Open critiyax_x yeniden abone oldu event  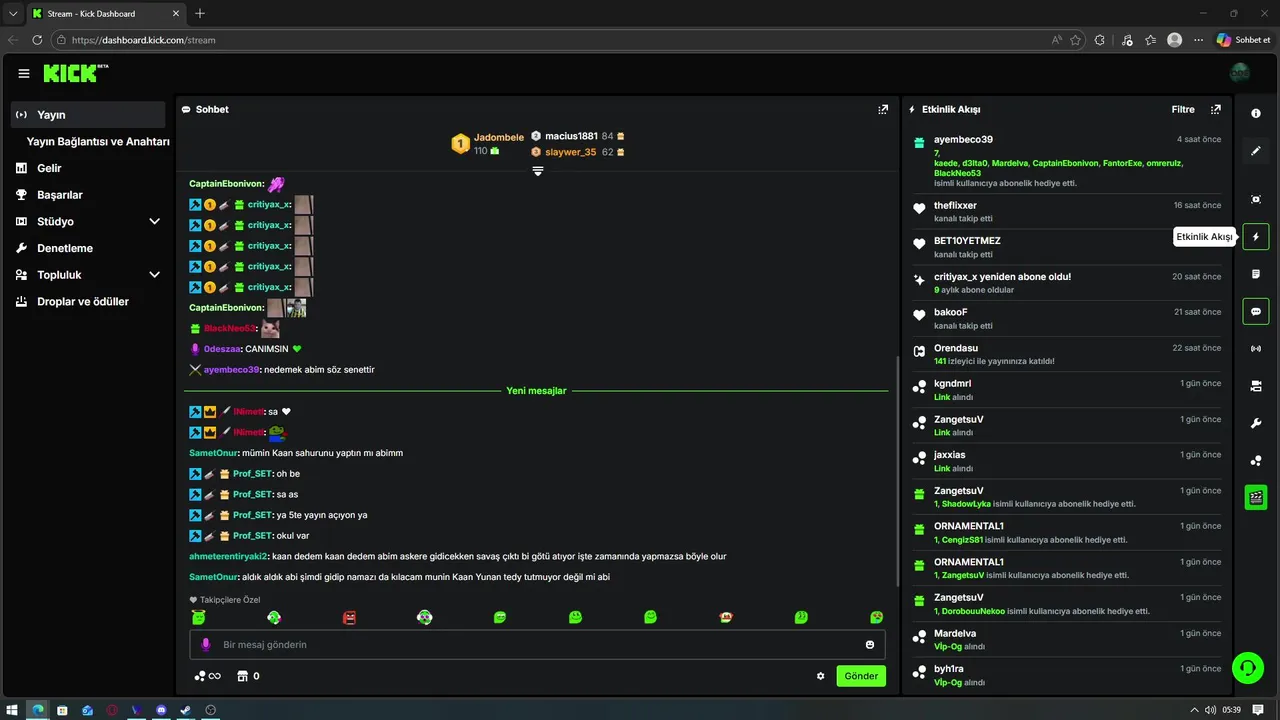coord(1068,283)
